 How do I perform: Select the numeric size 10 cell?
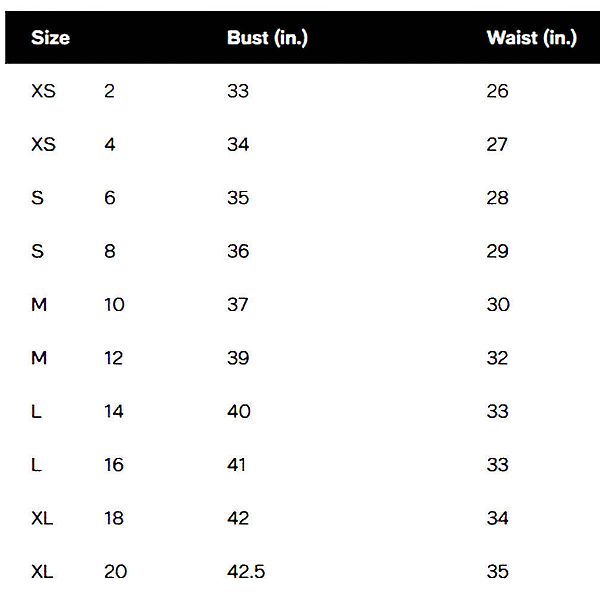tap(114, 305)
